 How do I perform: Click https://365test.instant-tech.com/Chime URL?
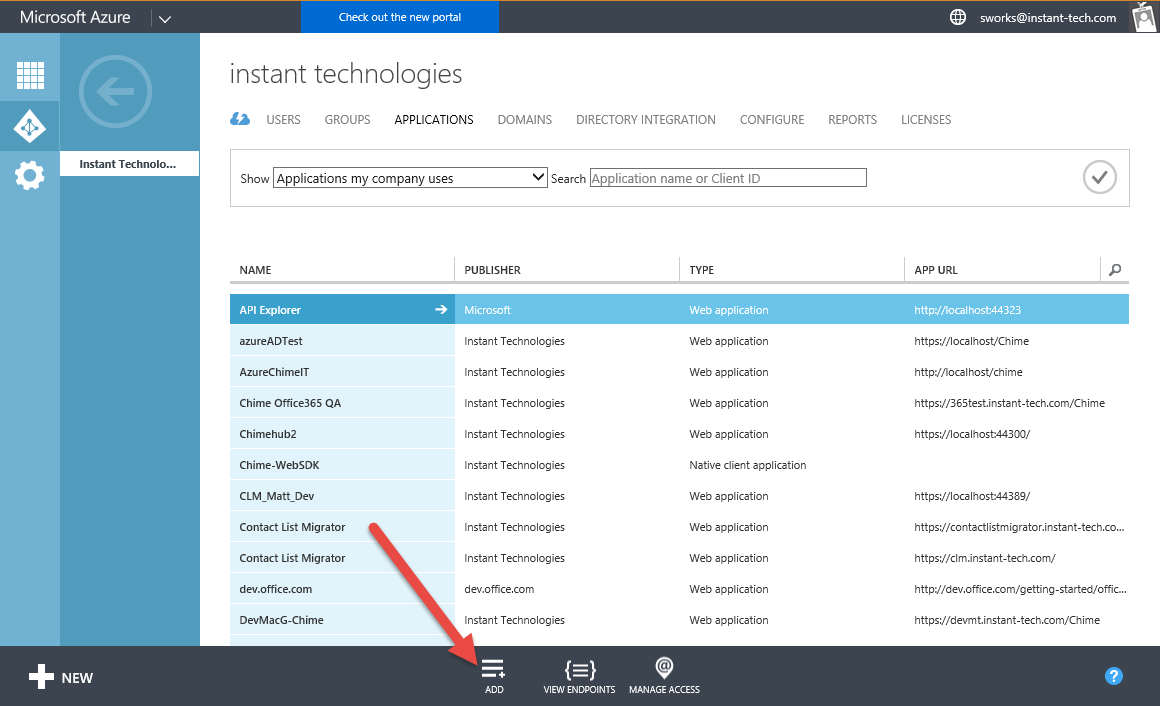coord(1009,403)
